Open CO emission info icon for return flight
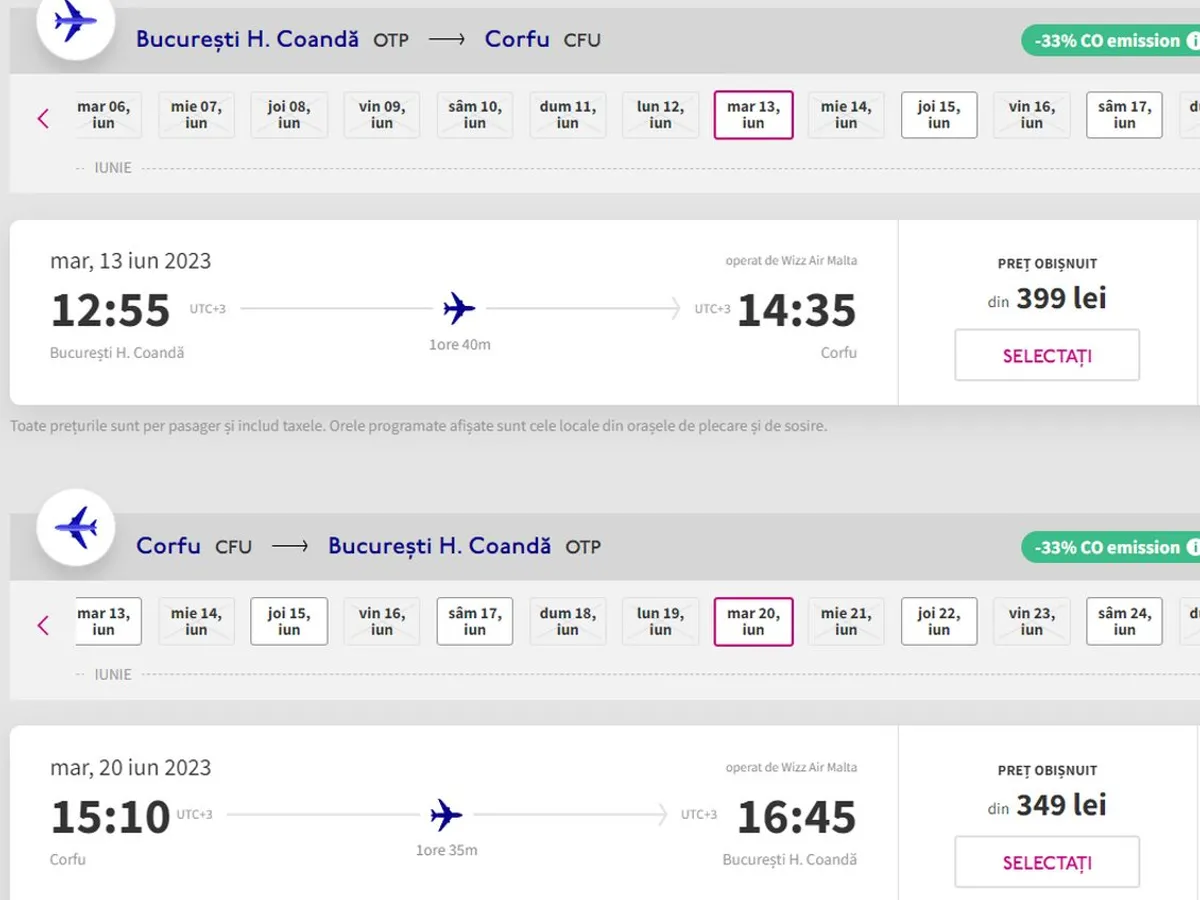This screenshot has width=1200, height=900. click(x=1192, y=548)
